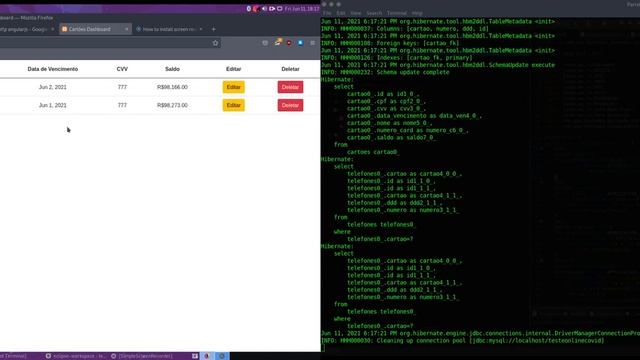Open the volume speaker tray icon
Screen dimensions: 640x360
[264, 9]
